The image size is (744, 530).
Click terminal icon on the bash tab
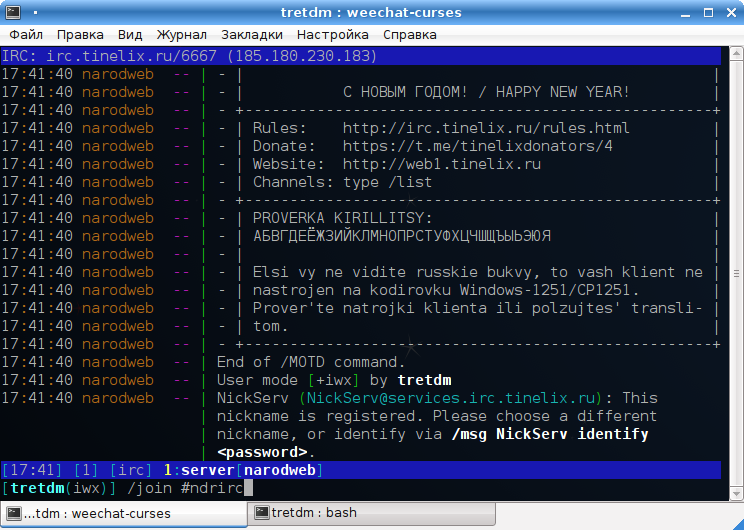260,513
